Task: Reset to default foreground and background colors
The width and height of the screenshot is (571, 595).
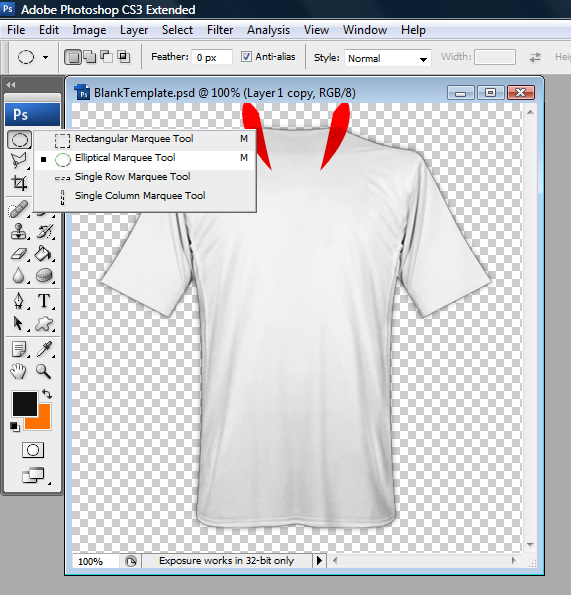Action: coord(15,427)
